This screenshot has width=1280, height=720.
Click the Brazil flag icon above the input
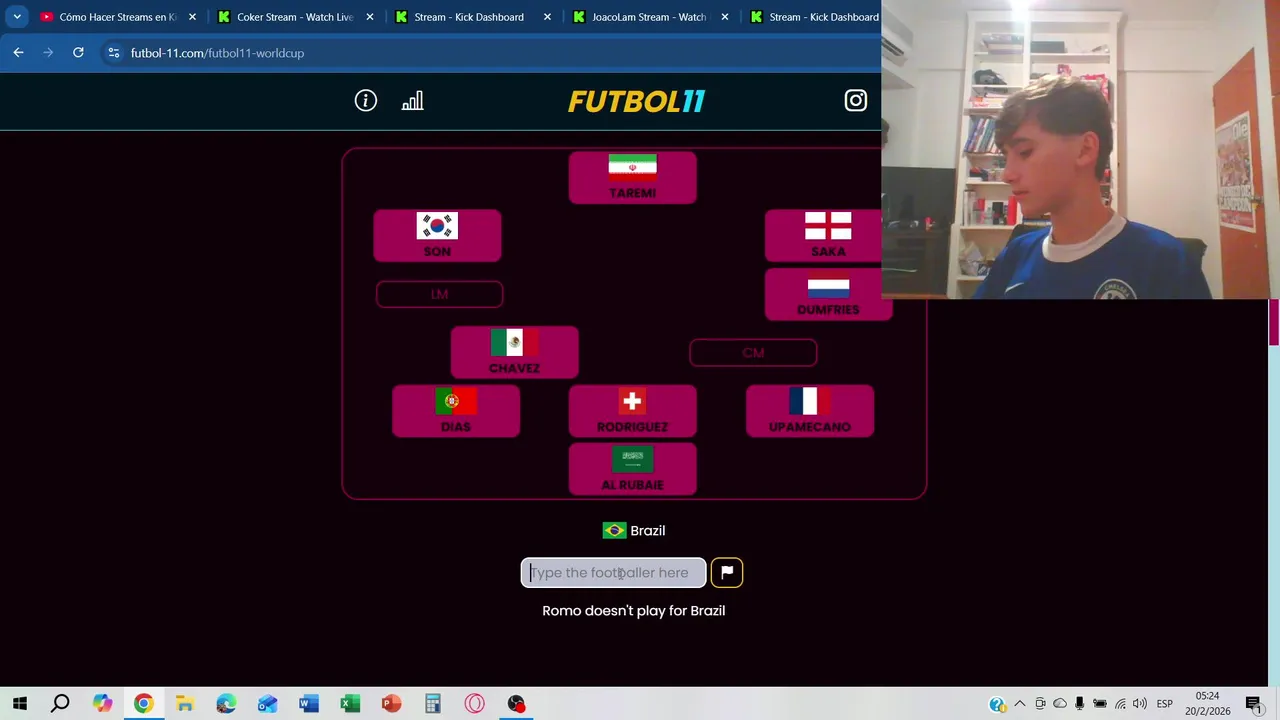614,531
